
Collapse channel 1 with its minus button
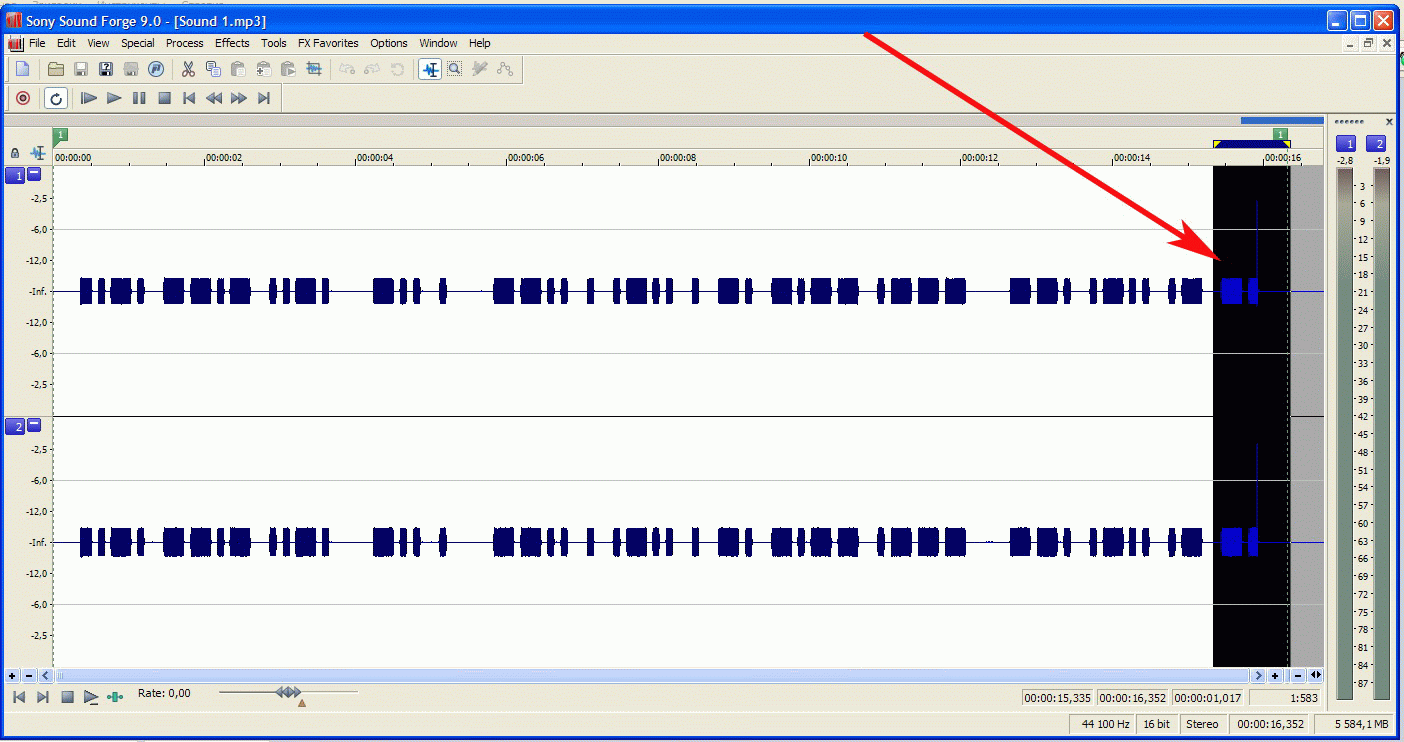tap(34, 174)
